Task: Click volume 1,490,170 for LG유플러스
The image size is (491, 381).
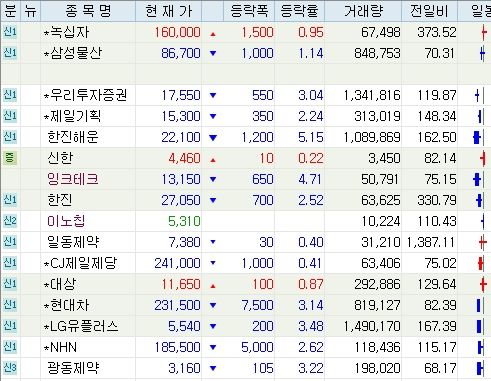Action: tap(372, 326)
